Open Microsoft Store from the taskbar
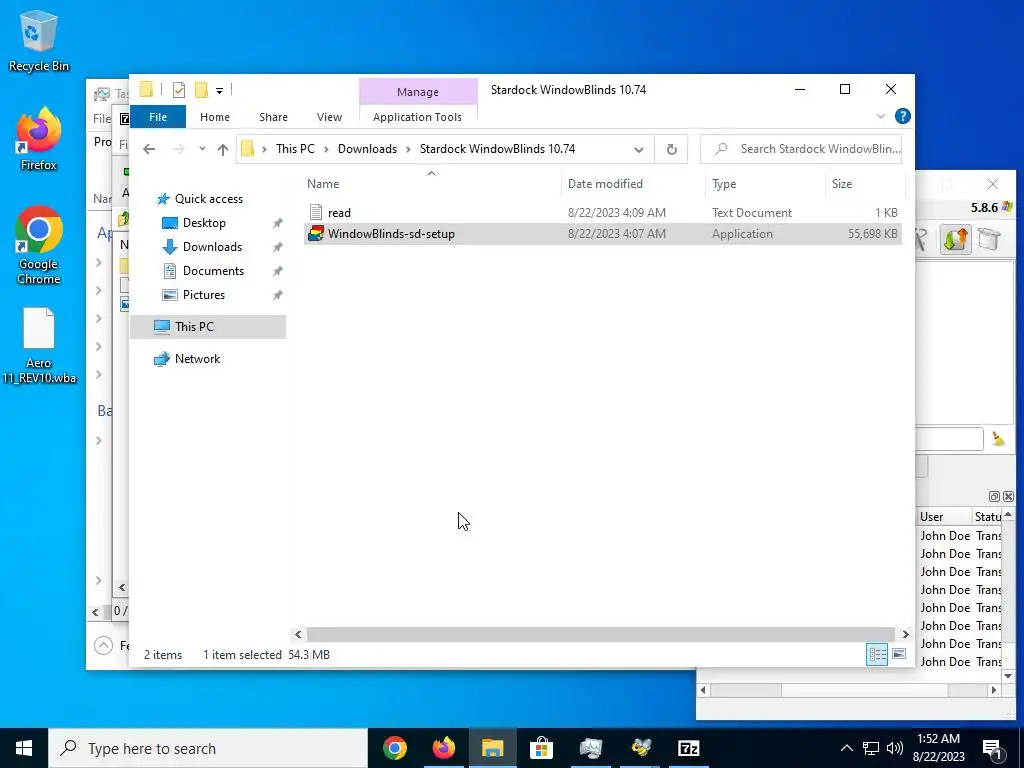 coord(541,748)
